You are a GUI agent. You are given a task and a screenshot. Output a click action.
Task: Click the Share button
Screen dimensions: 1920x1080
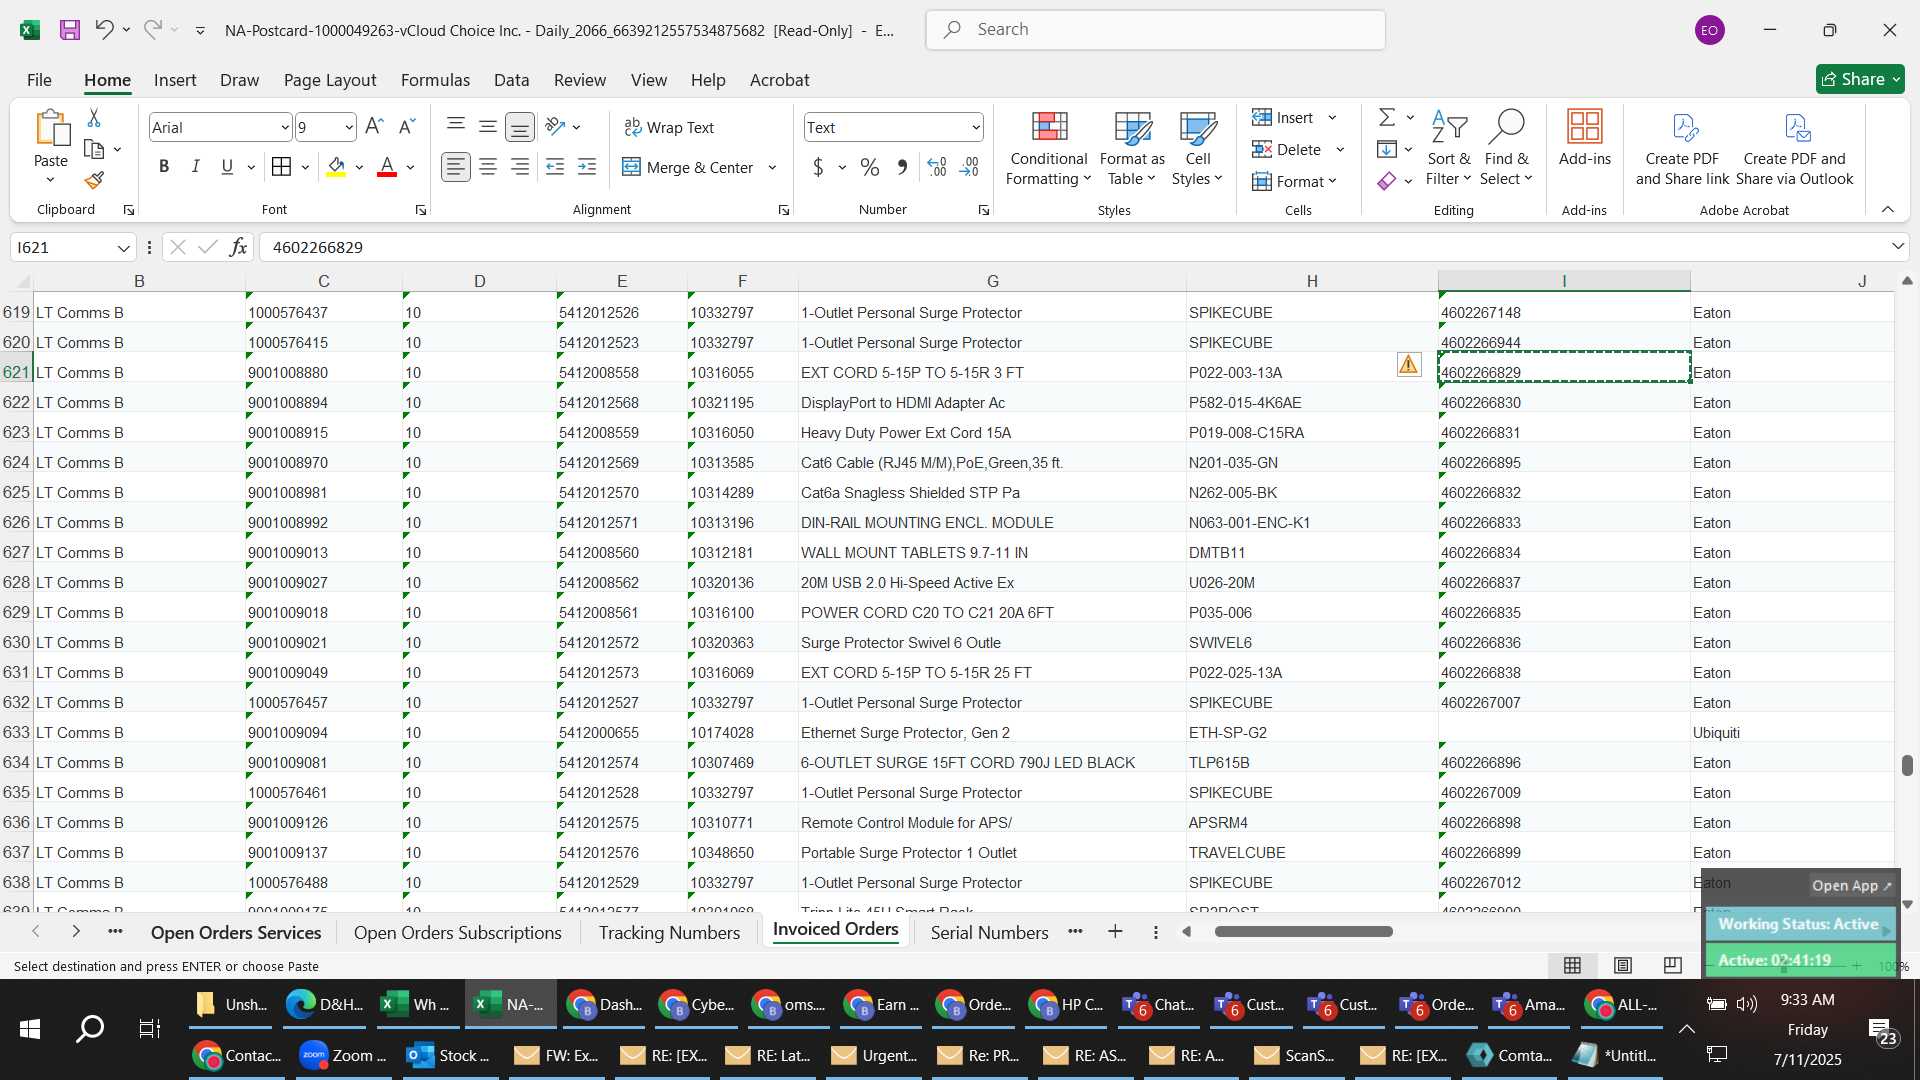click(x=1860, y=79)
